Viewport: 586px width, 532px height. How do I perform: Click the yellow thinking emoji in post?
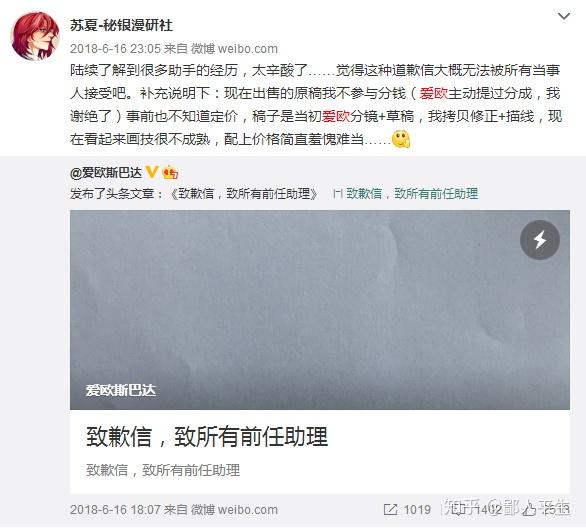point(401,139)
